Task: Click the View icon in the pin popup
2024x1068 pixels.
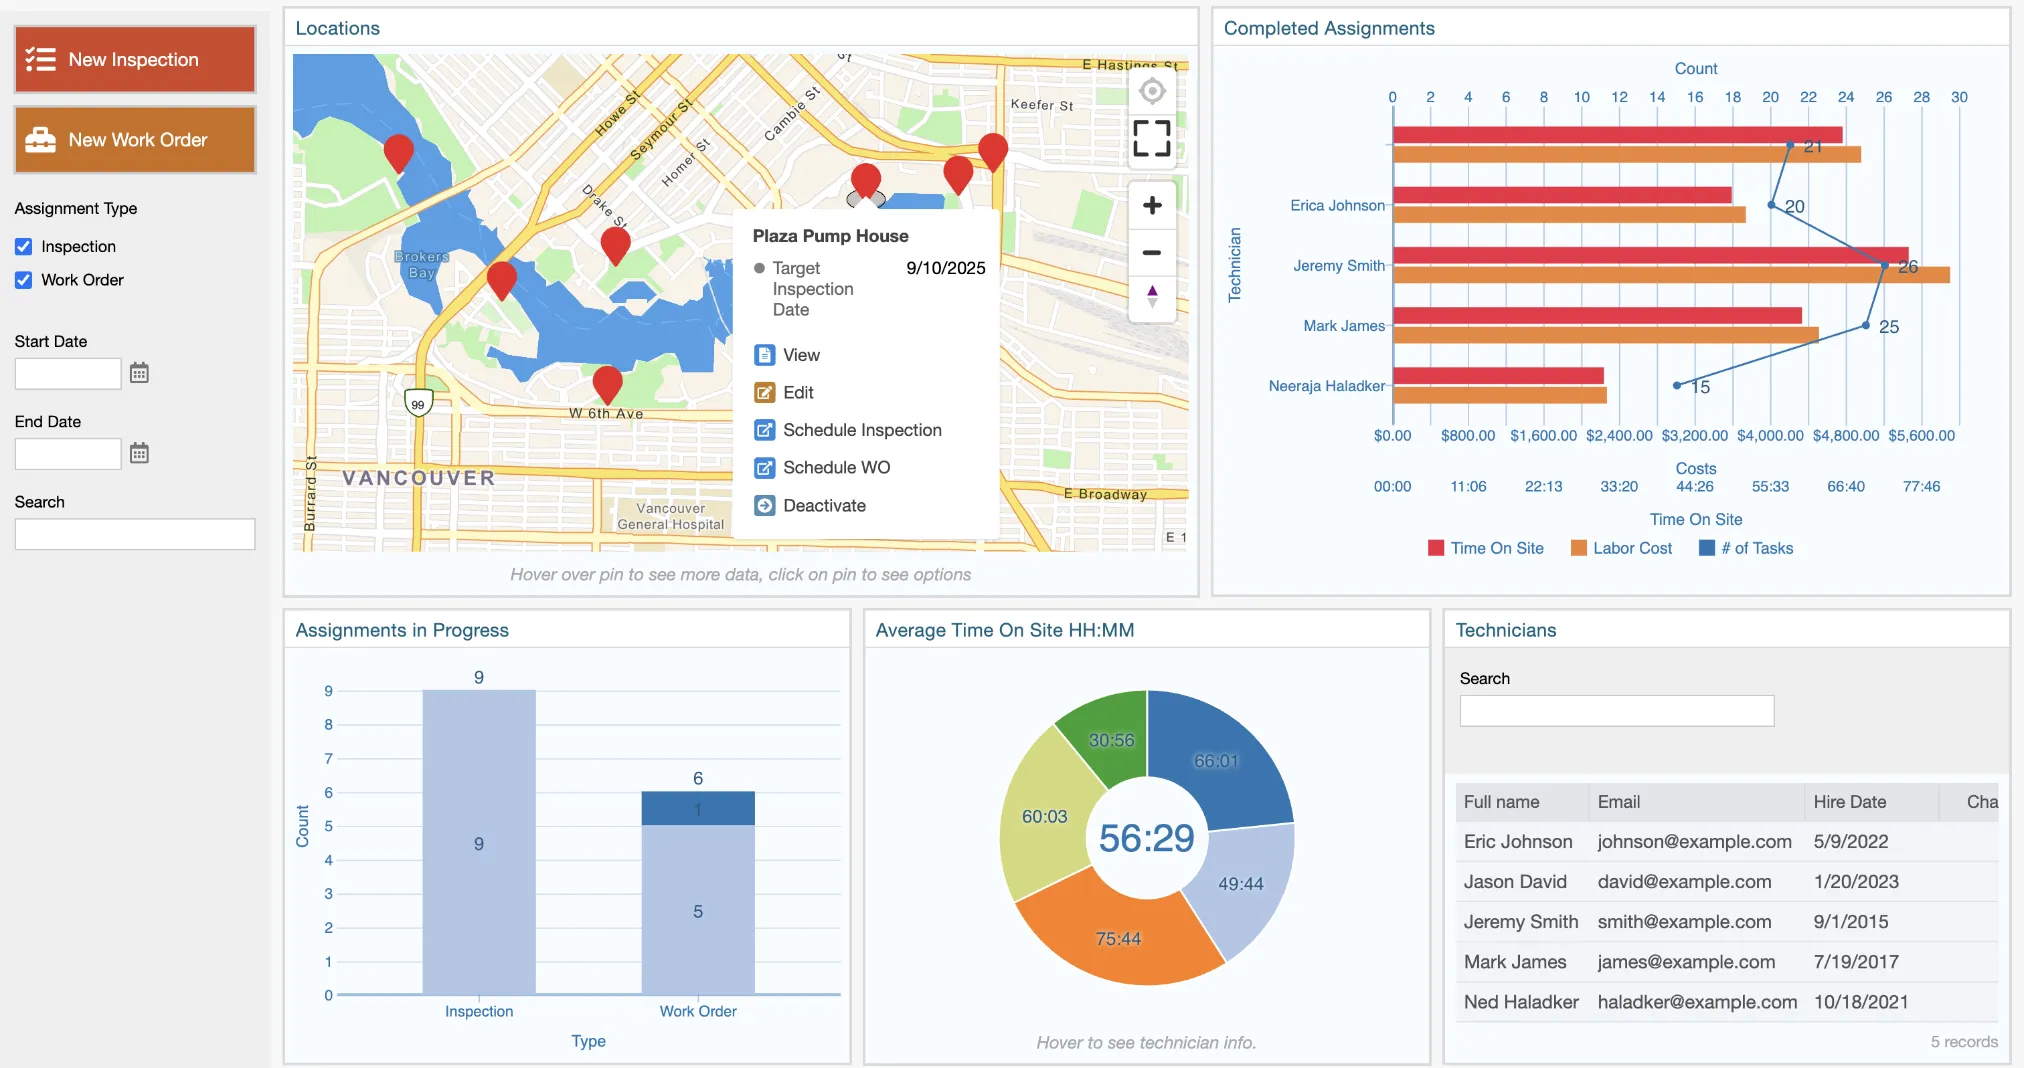Action: click(x=765, y=354)
